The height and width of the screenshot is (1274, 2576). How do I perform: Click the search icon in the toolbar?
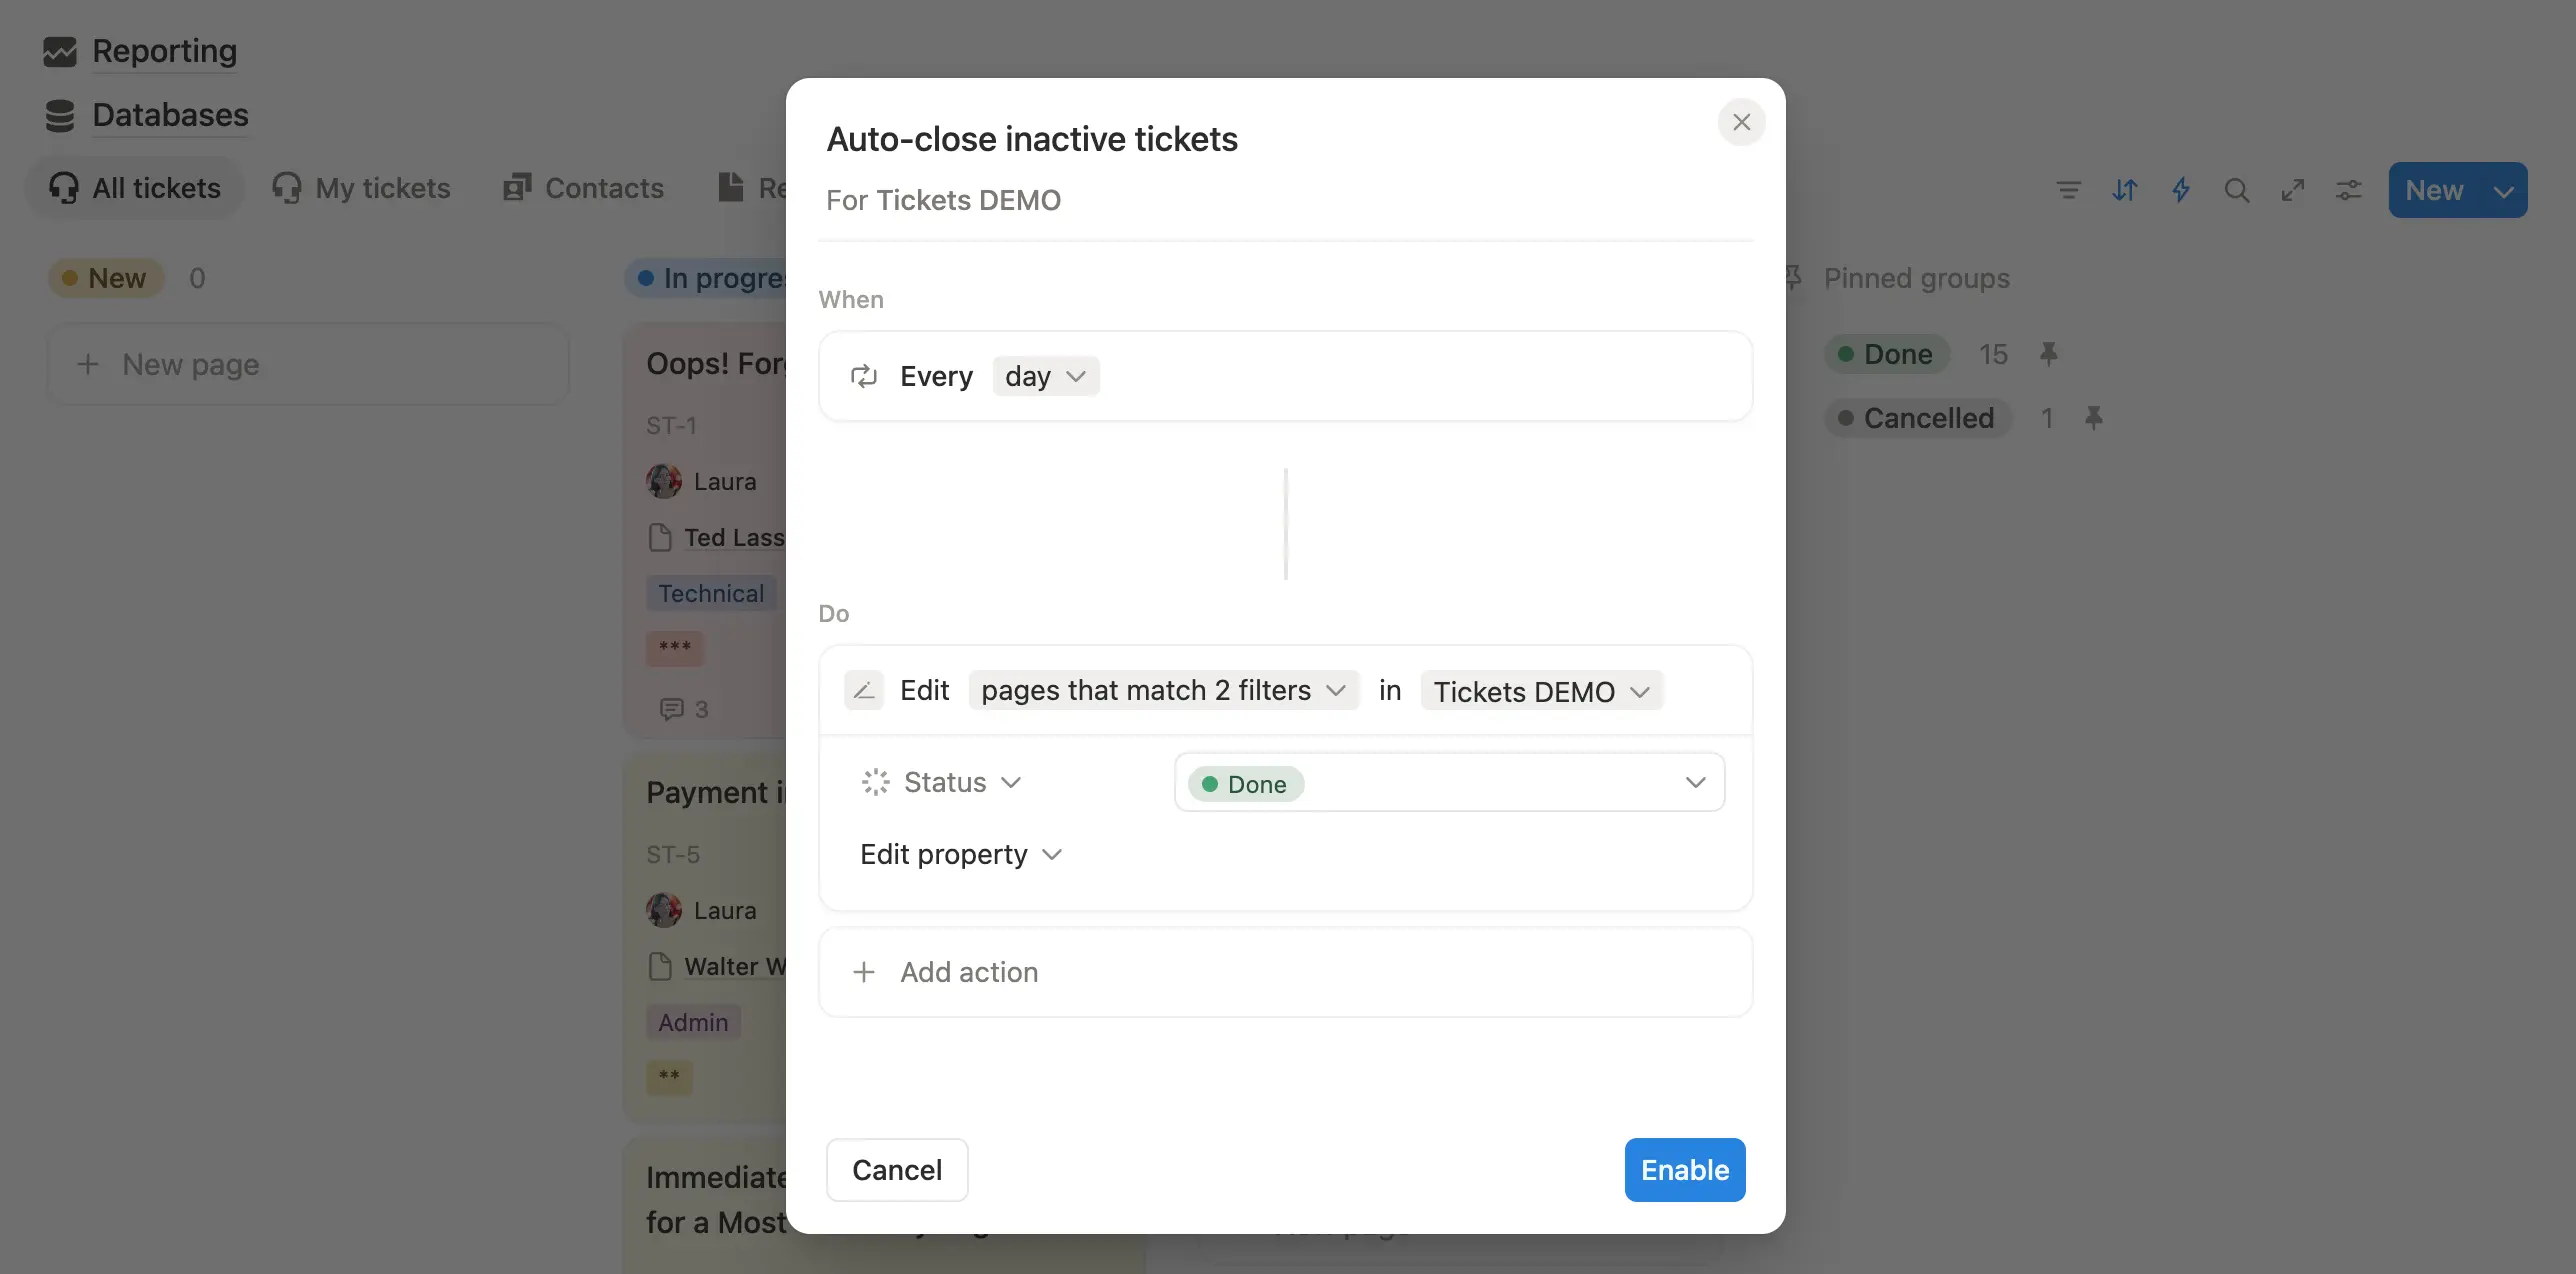tap(2238, 189)
